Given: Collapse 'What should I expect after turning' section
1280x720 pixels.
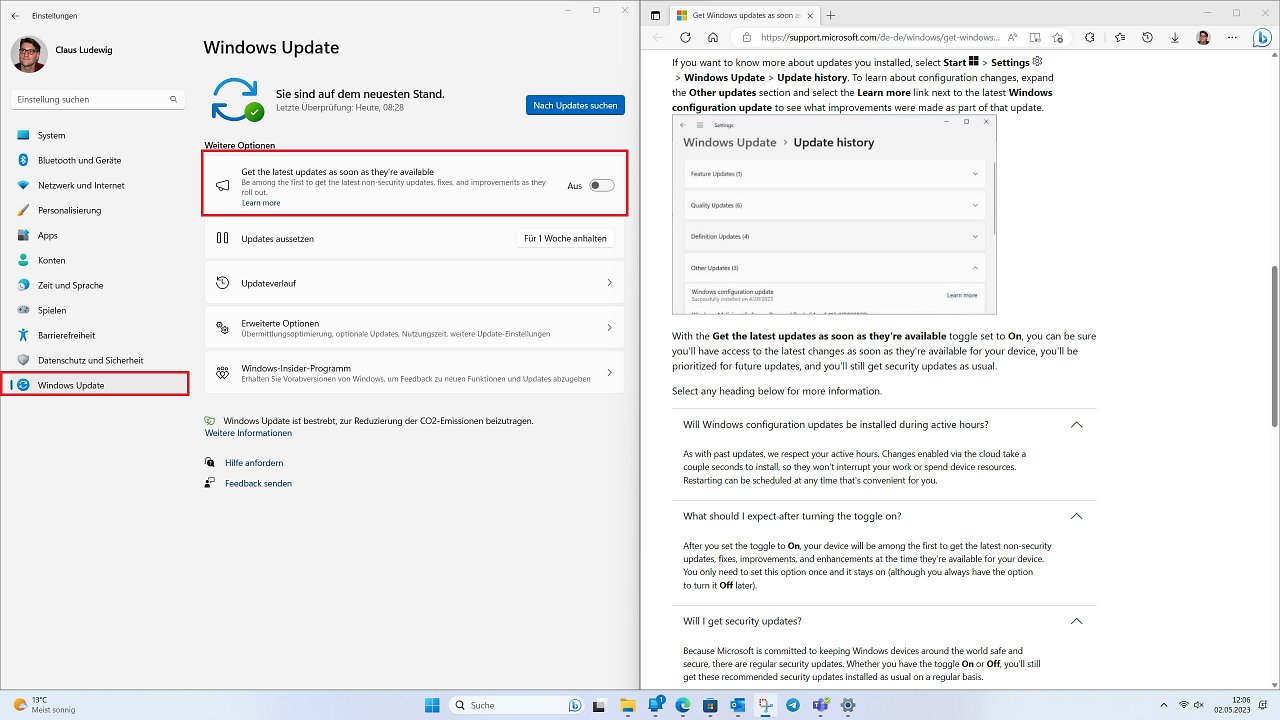Looking at the screenshot, I should pos(1076,516).
